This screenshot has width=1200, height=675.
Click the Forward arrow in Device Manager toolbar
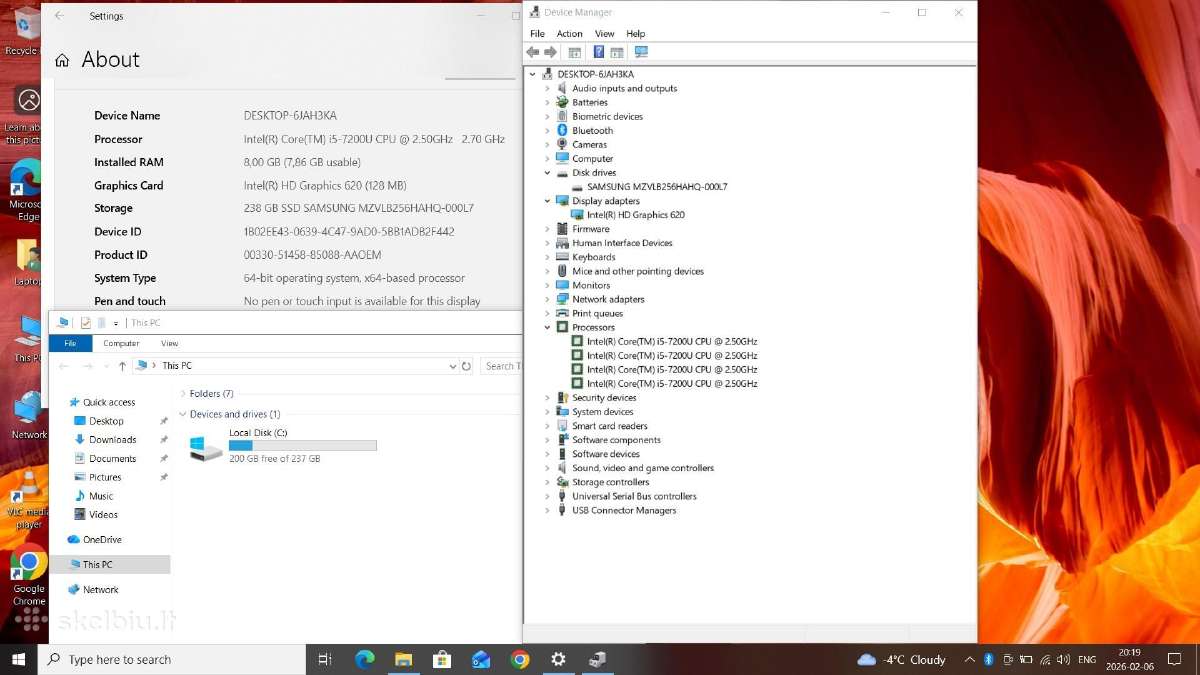coord(550,52)
